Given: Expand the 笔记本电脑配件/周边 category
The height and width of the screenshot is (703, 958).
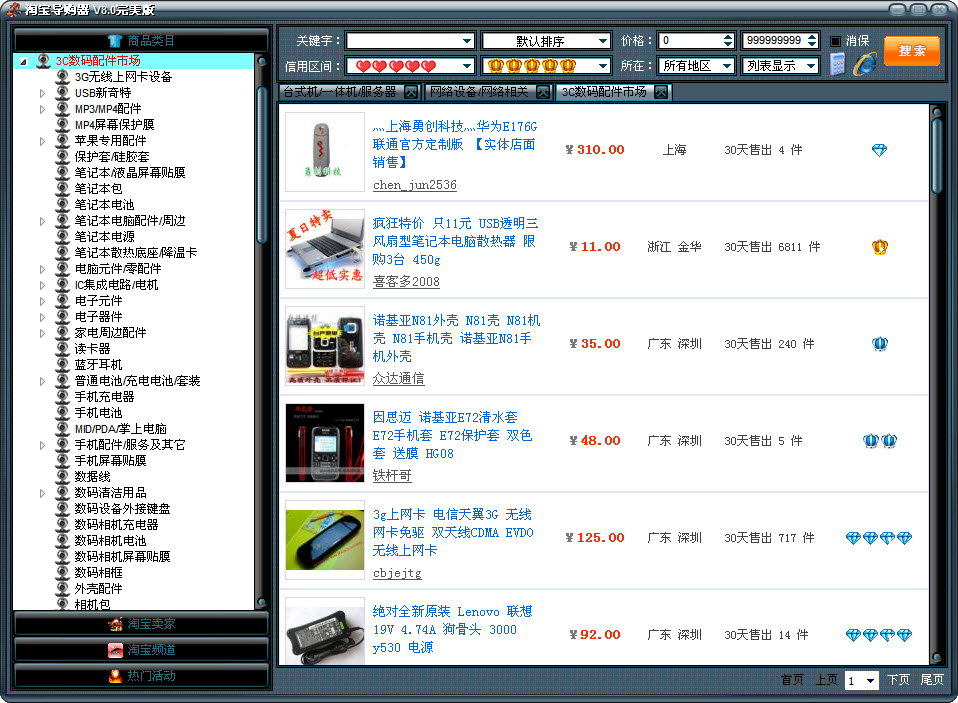Looking at the screenshot, I should coord(42,221).
